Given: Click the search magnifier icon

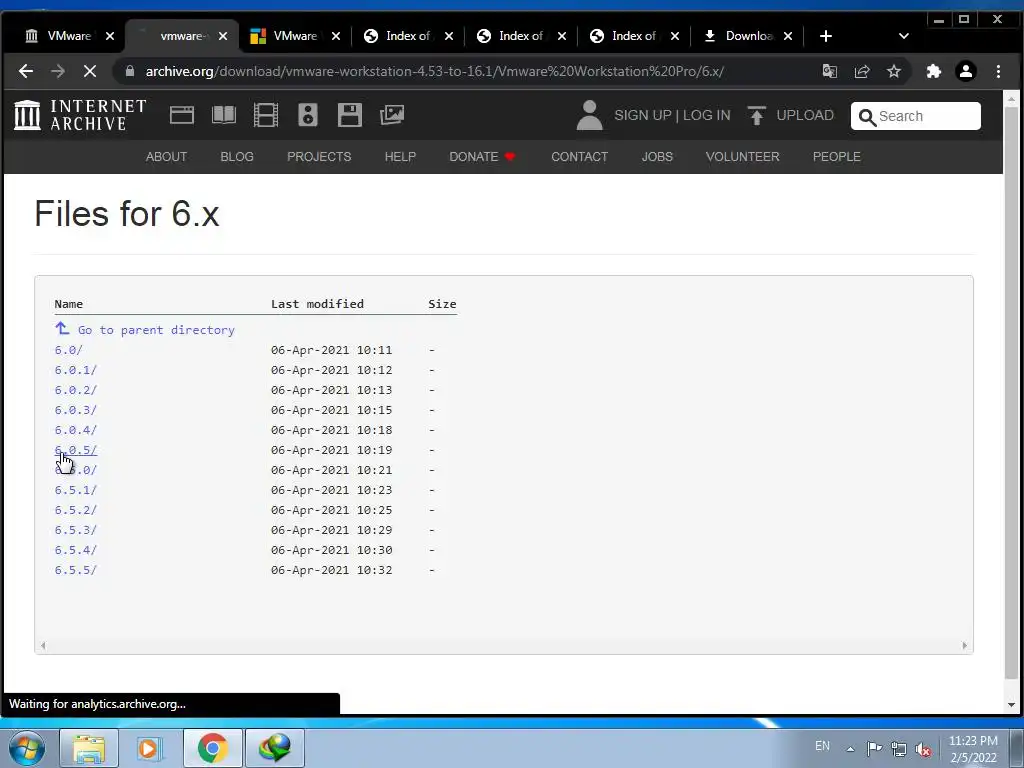Looking at the screenshot, I should pos(867,117).
